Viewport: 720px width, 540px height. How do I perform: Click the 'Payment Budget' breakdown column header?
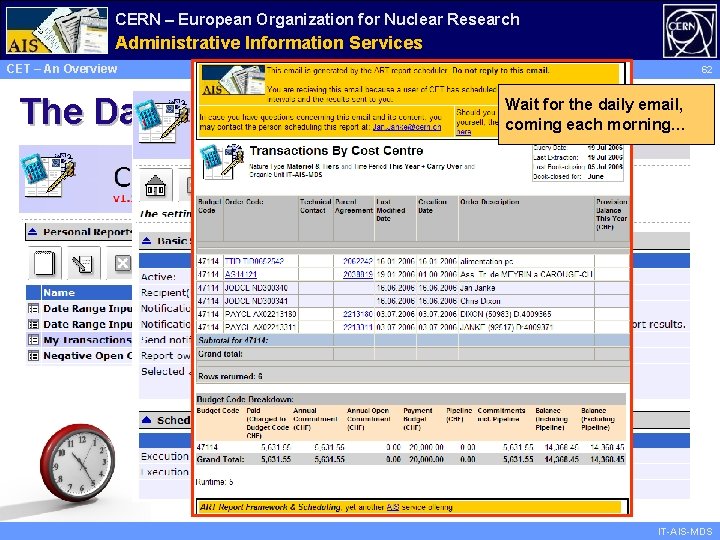(x=417, y=419)
